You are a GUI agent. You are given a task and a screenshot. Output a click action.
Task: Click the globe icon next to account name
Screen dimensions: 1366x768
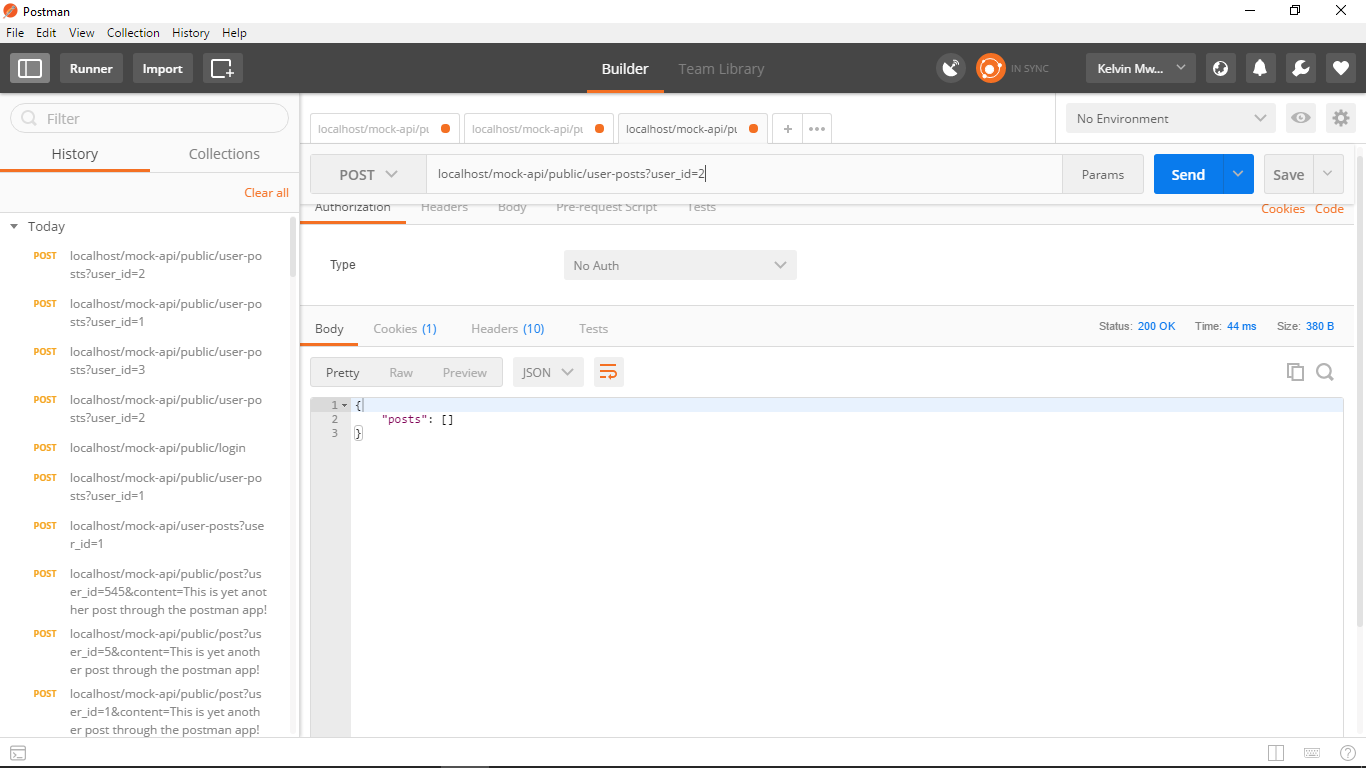point(1220,67)
